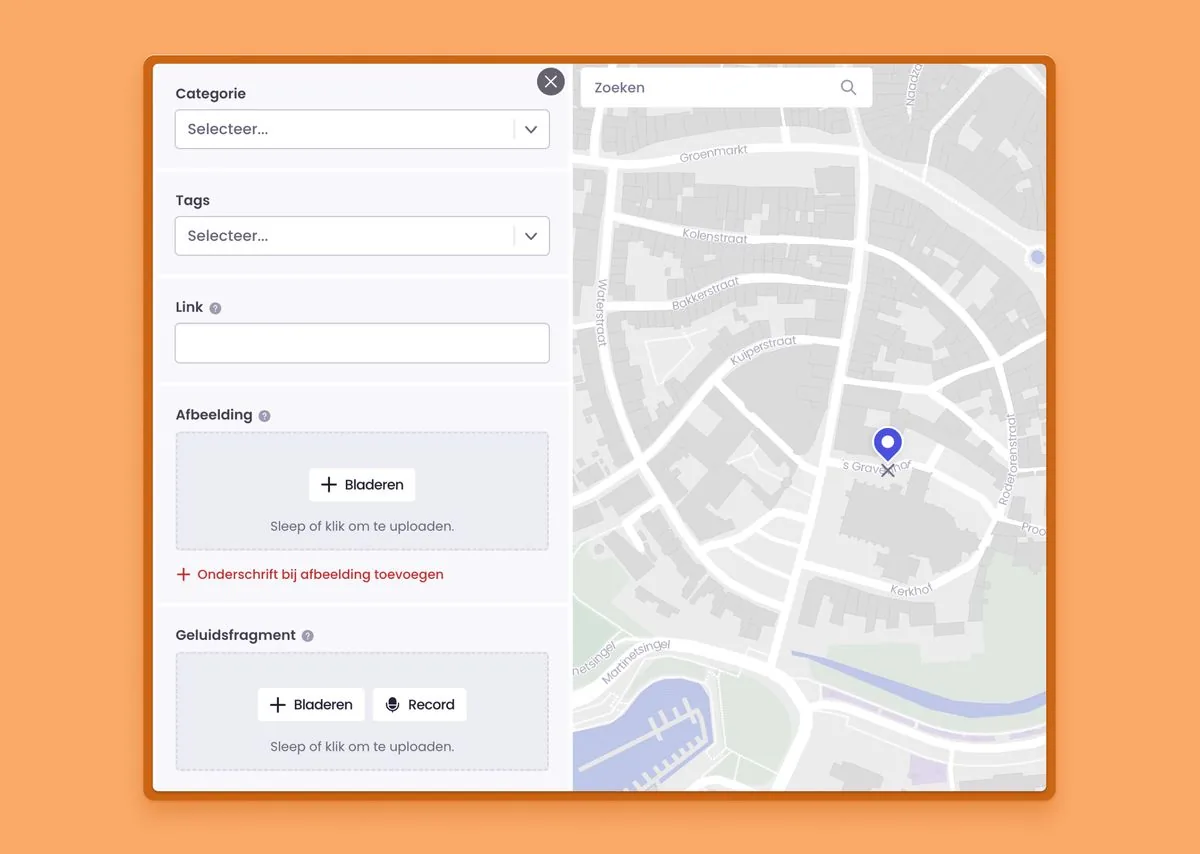Screen dimensions: 1200x854
Task: Click the Link input field
Action: pos(362,342)
